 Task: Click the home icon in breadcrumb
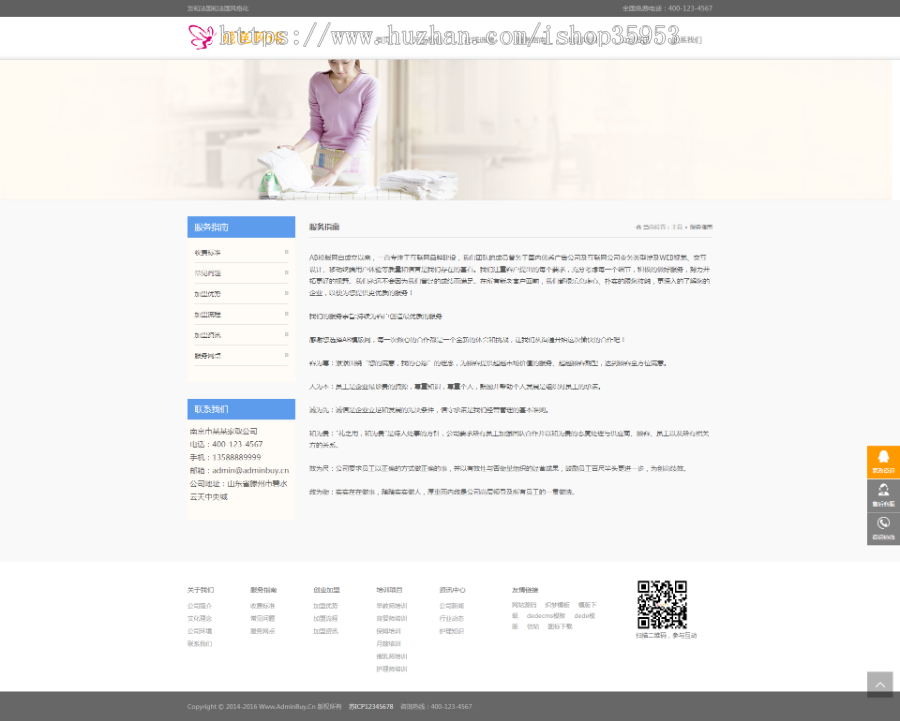coord(647,227)
